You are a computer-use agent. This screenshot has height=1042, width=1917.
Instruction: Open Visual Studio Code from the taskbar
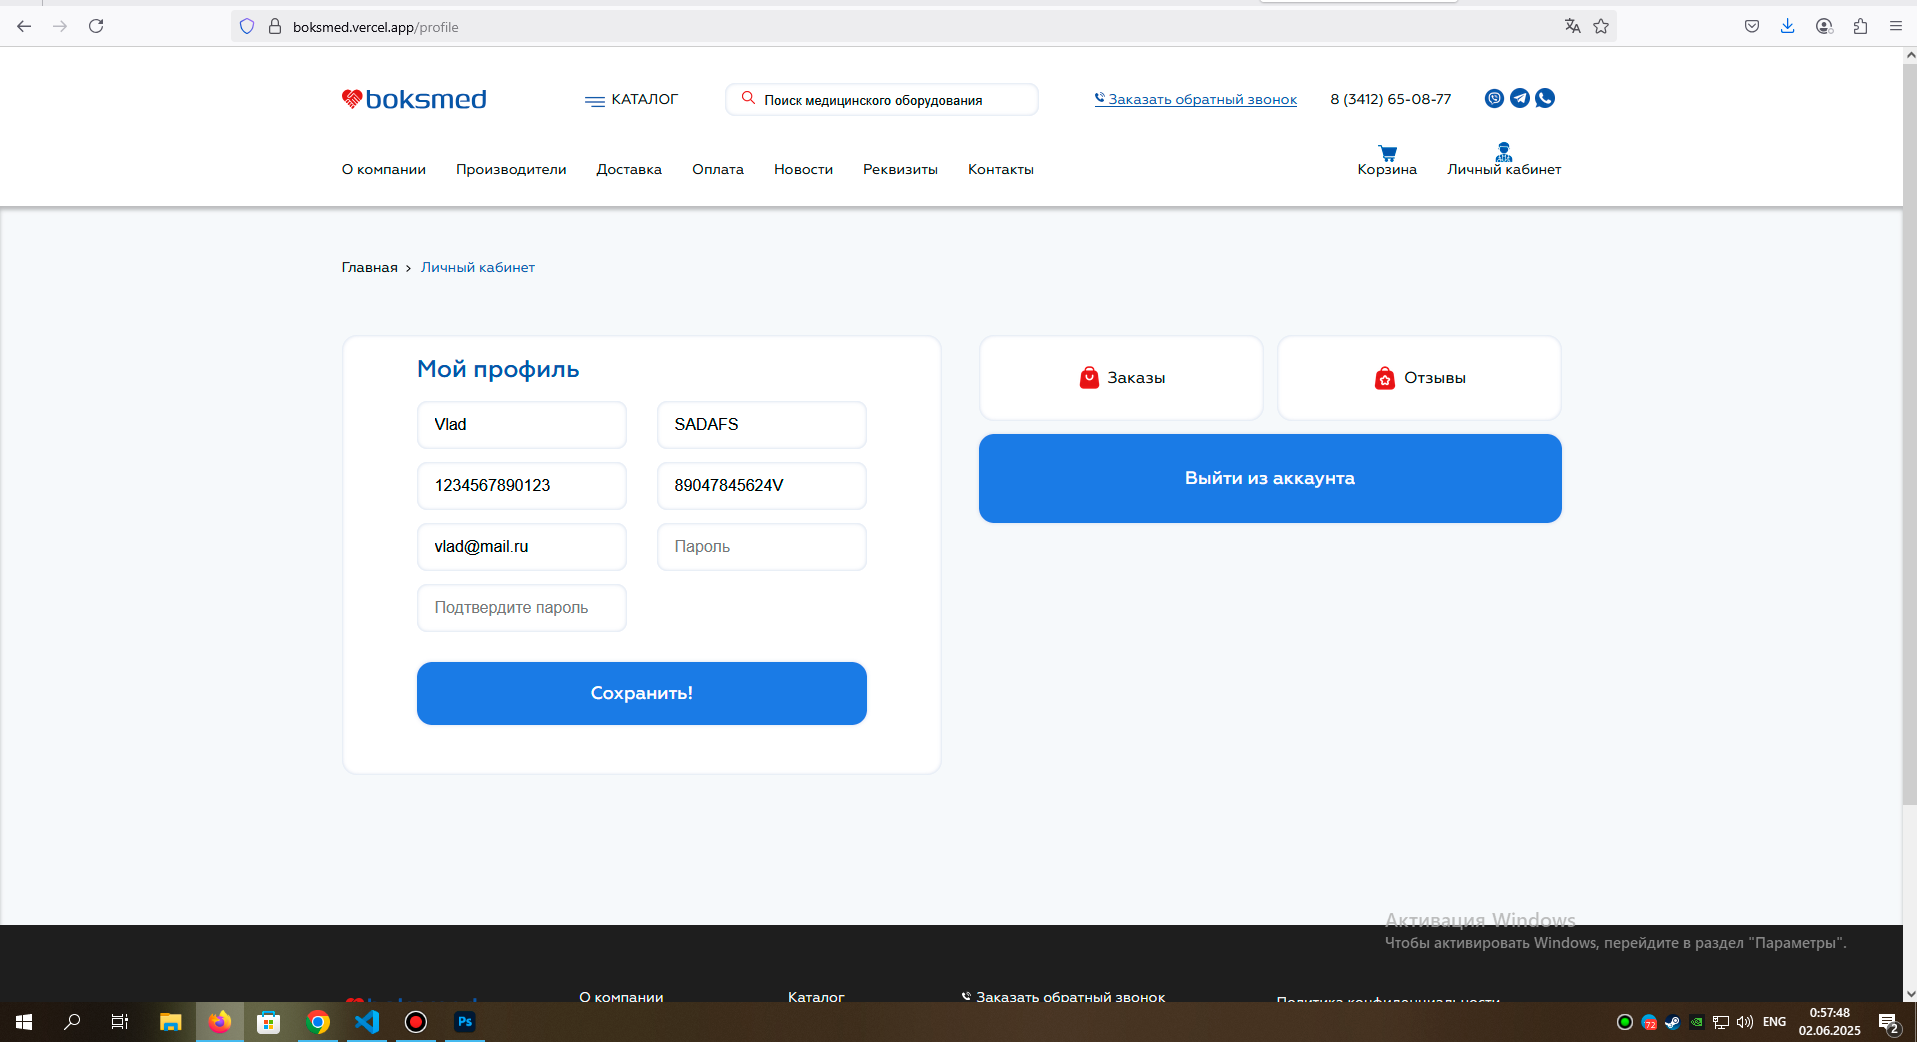(x=367, y=1021)
